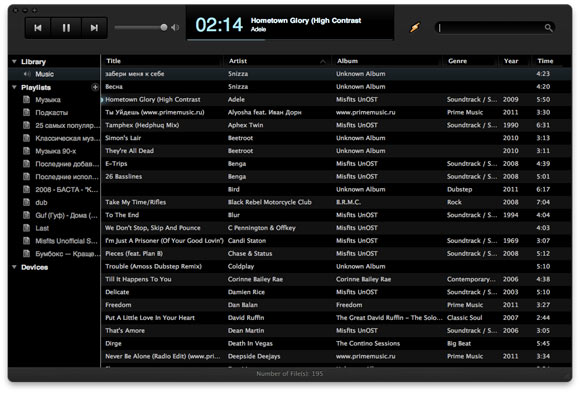The height and width of the screenshot is (393, 580).
Task: Sort by the Year column header
Action: click(x=515, y=61)
